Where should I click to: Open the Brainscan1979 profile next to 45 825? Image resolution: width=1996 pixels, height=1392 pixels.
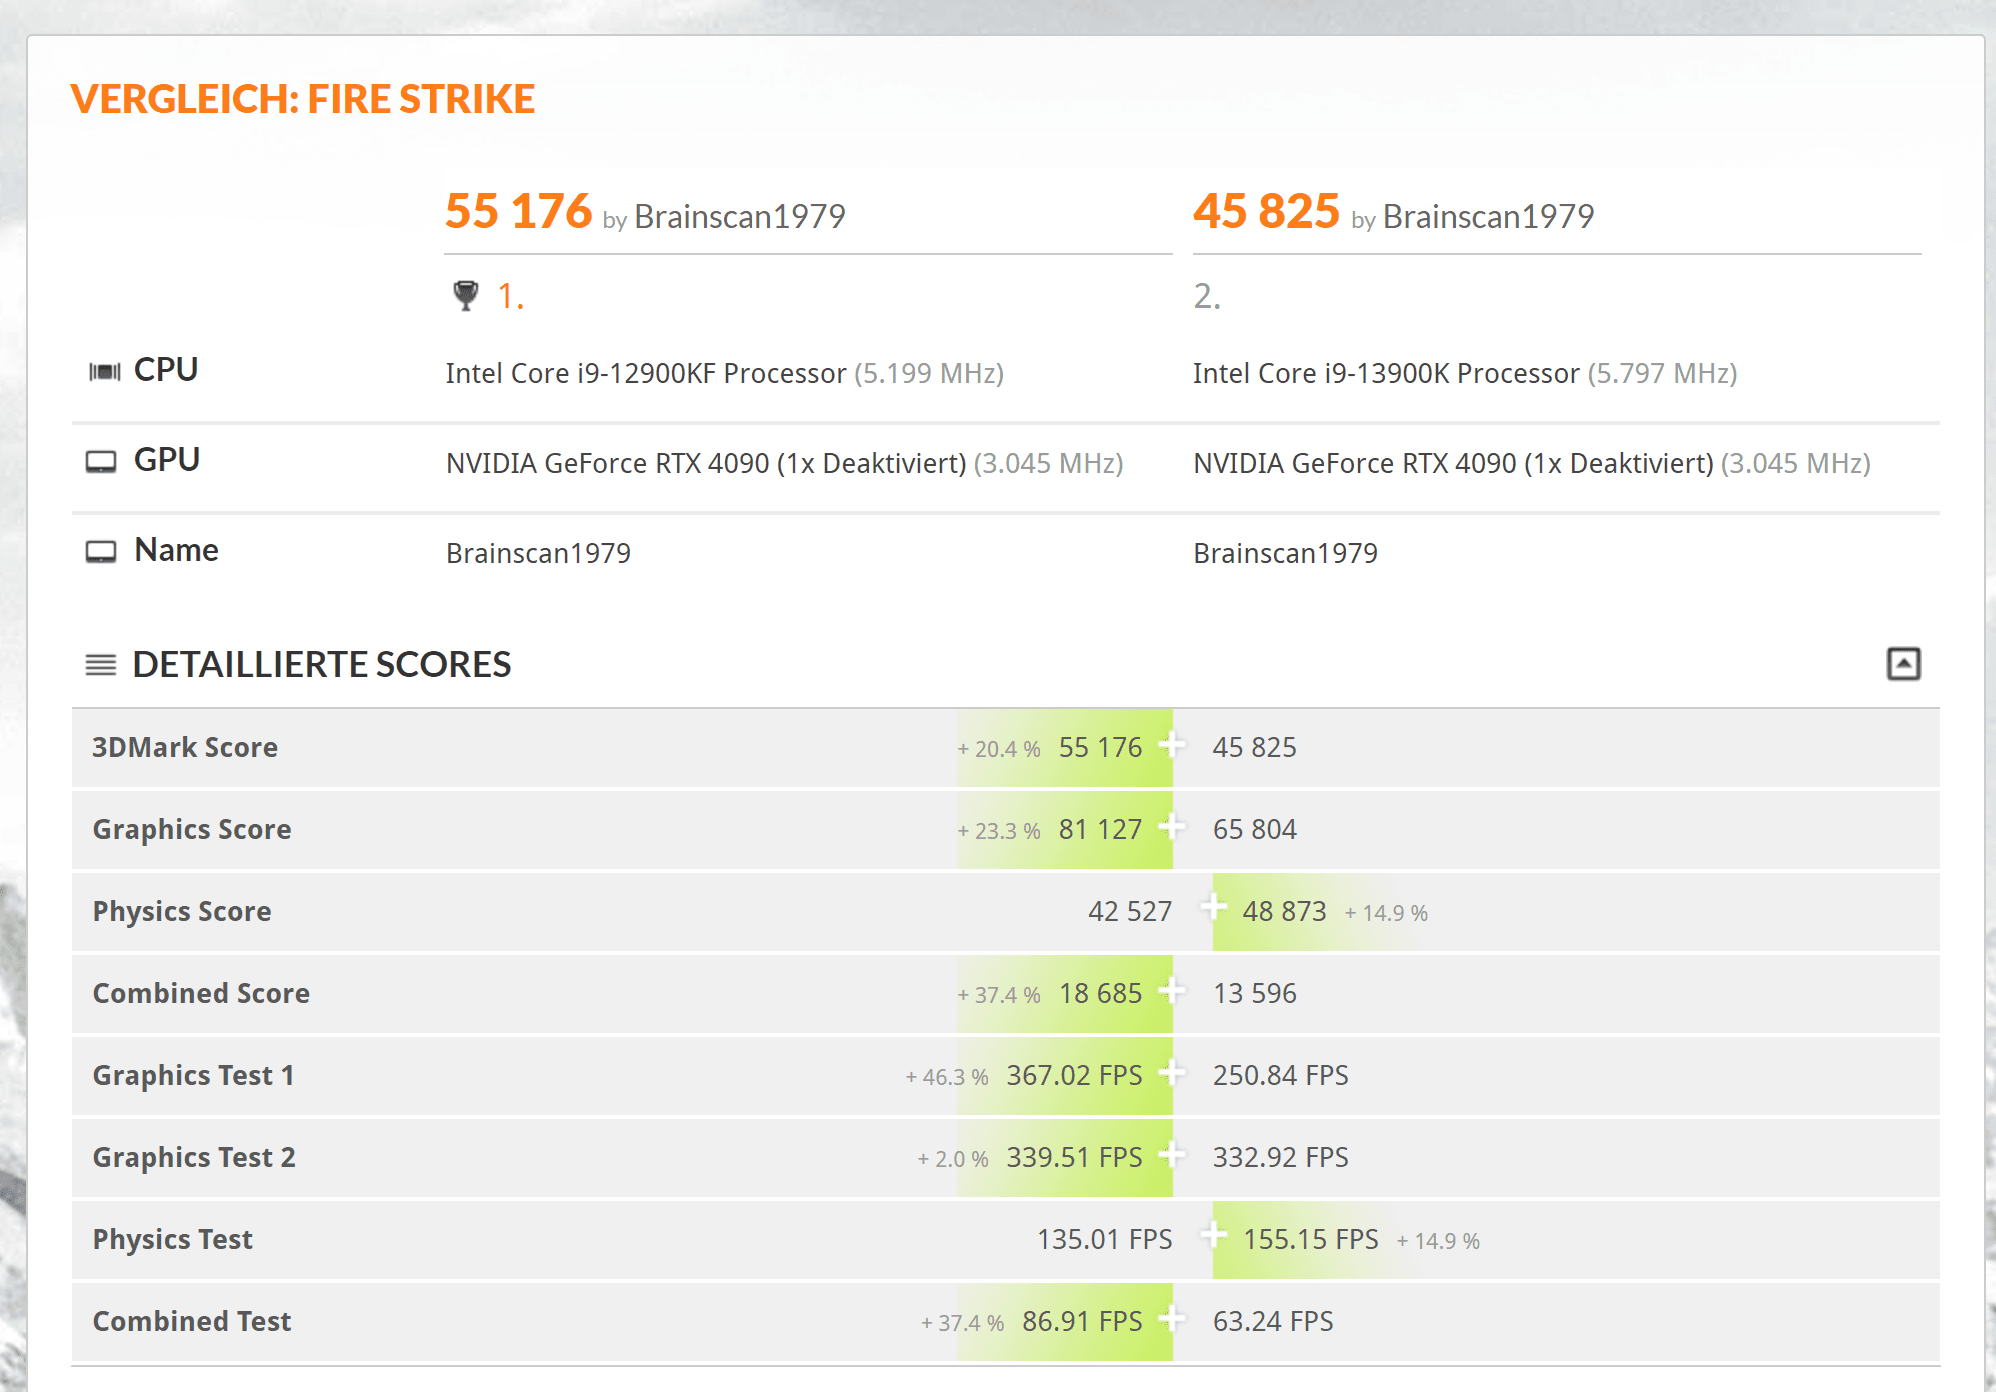point(1487,216)
